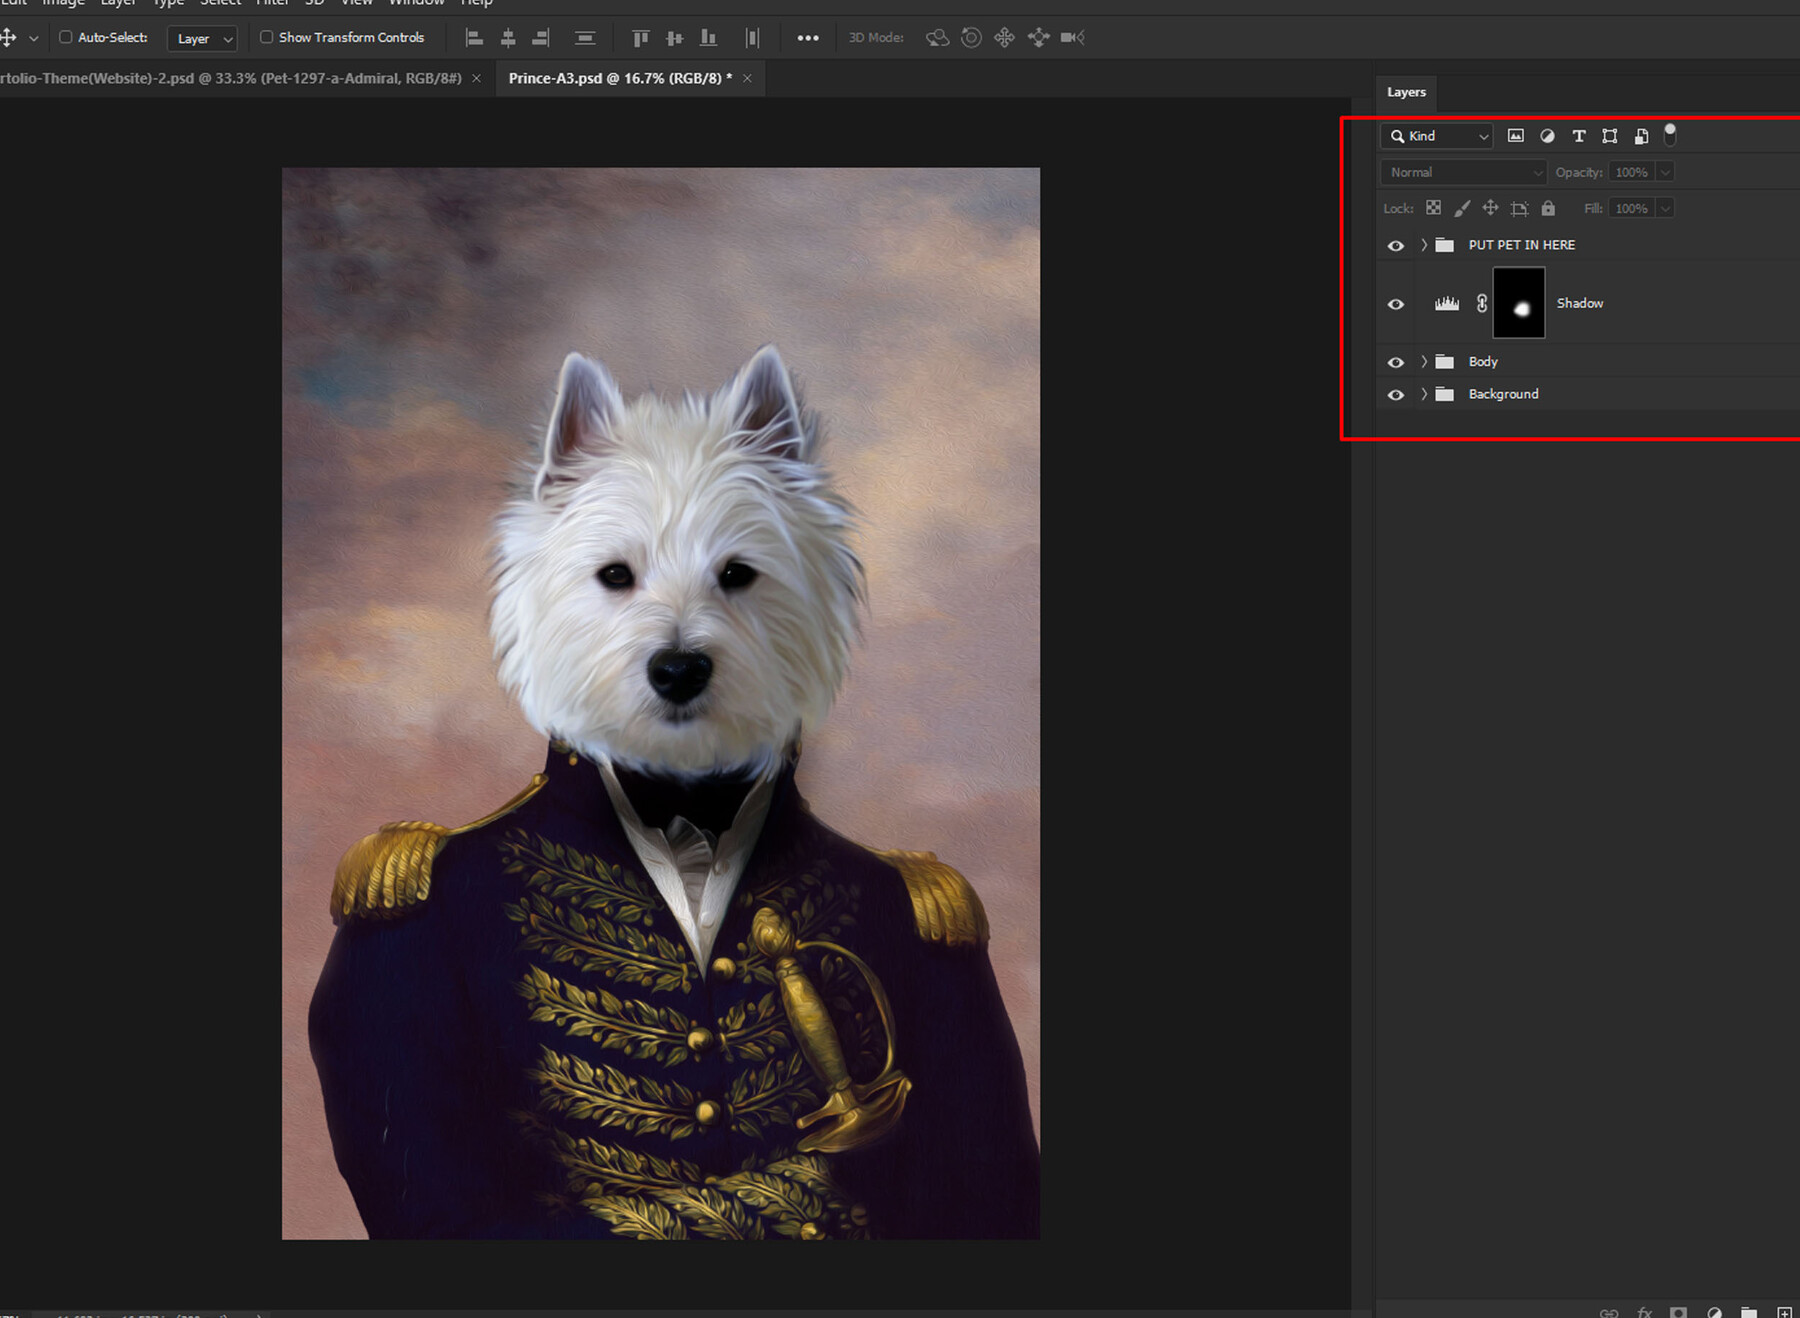1800x1318 pixels.
Task: Expand the Body layer group
Action: pyautogui.click(x=1423, y=361)
